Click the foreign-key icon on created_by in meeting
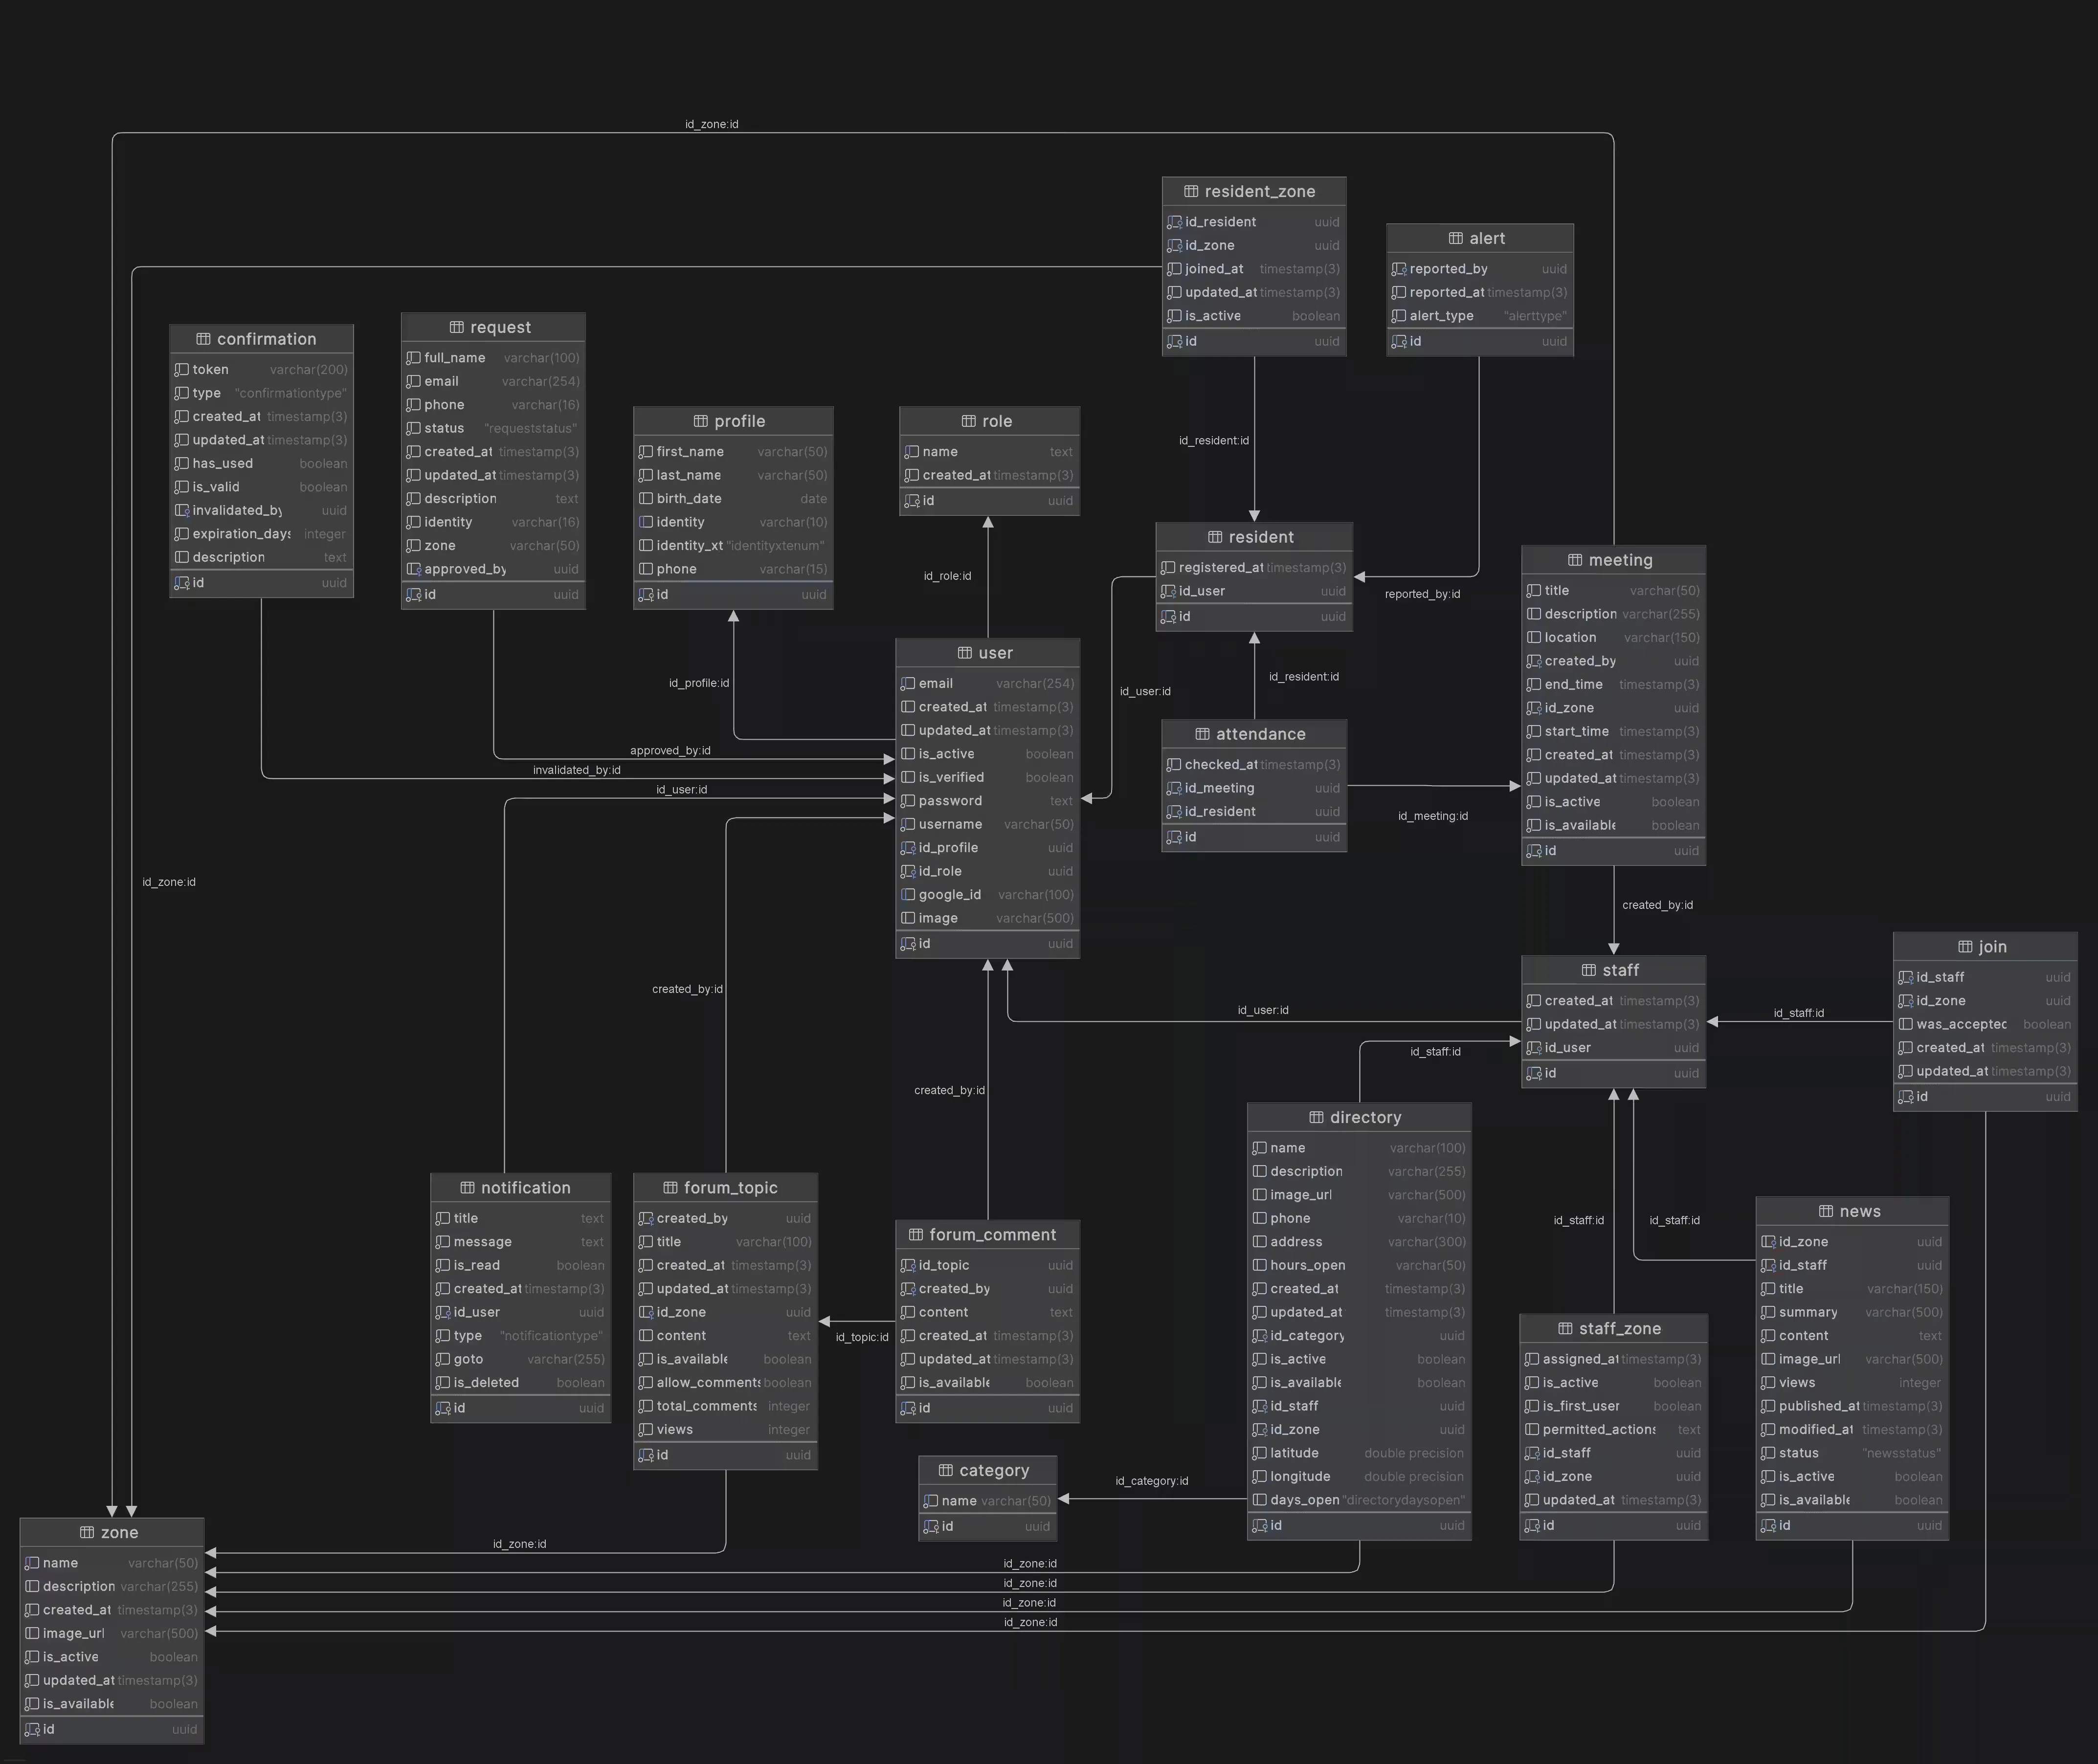The height and width of the screenshot is (1764, 2098). (x=1535, y=661)
